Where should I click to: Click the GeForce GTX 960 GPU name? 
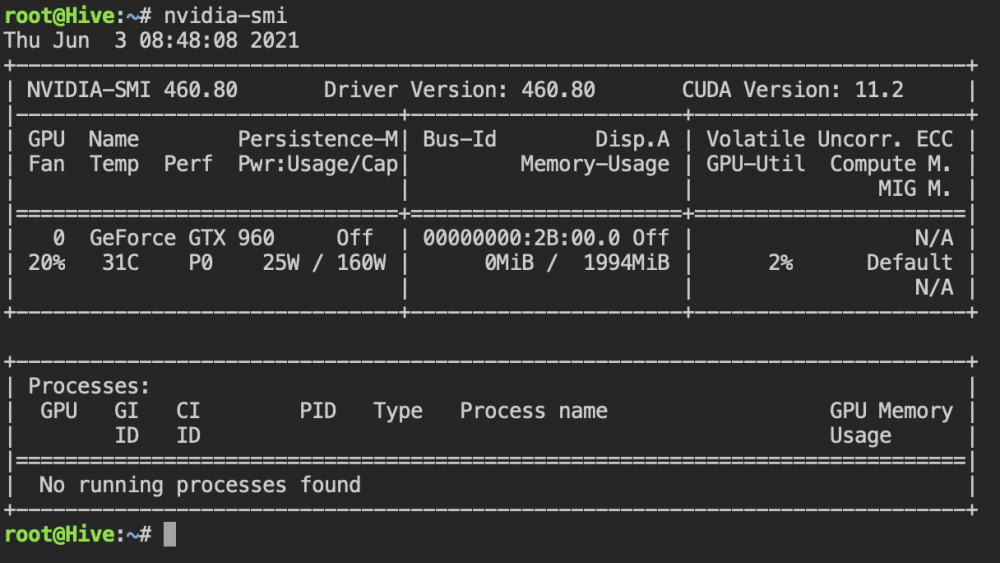click(x=182, y=238)
